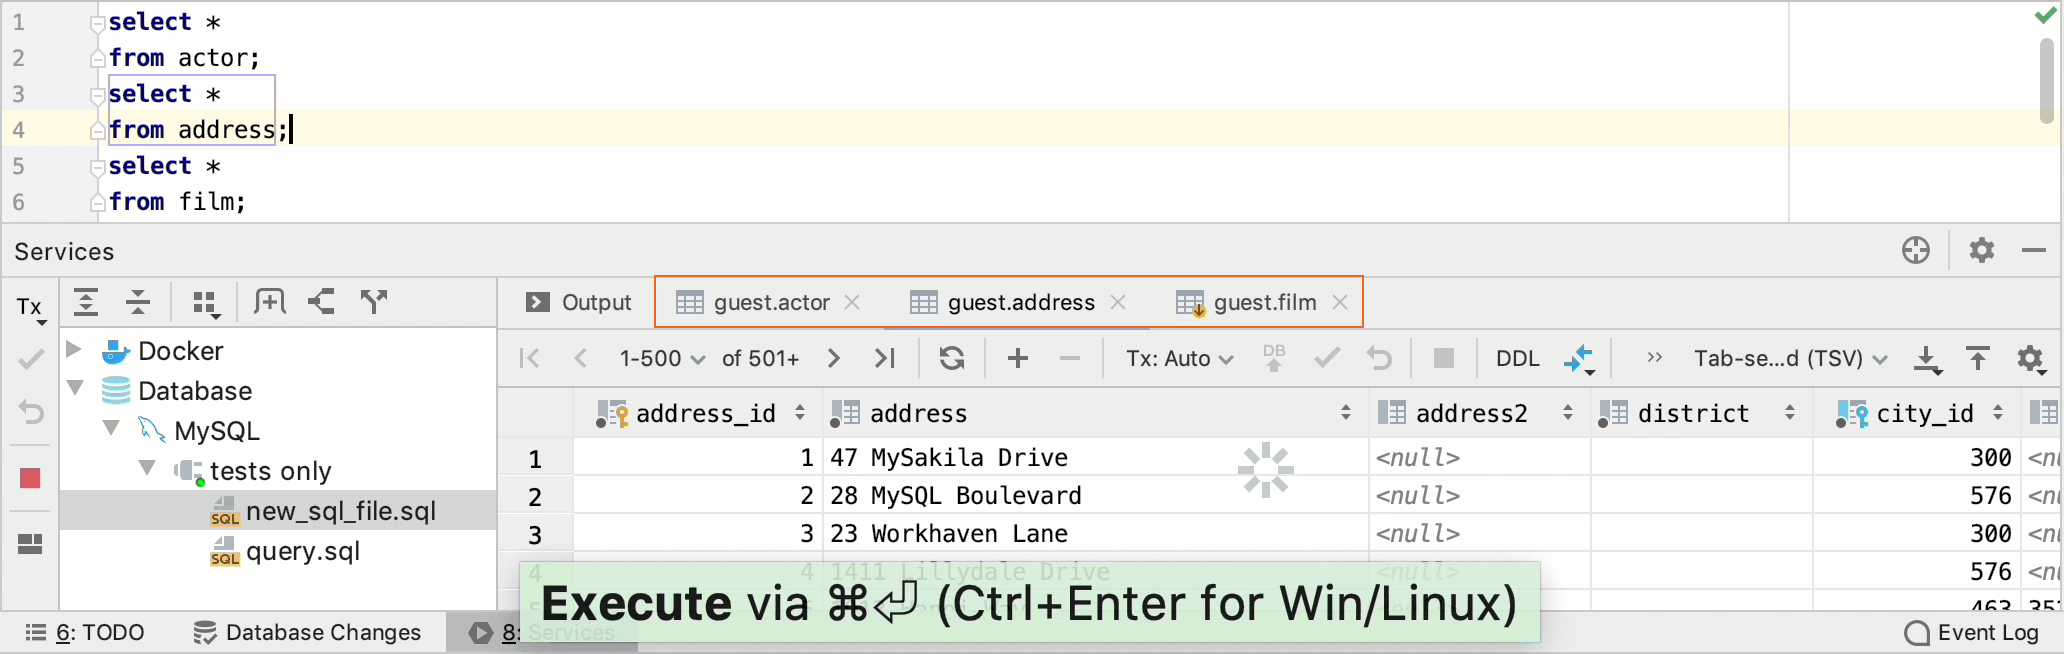Toggle sorting on the address_id column

(799, 413)
